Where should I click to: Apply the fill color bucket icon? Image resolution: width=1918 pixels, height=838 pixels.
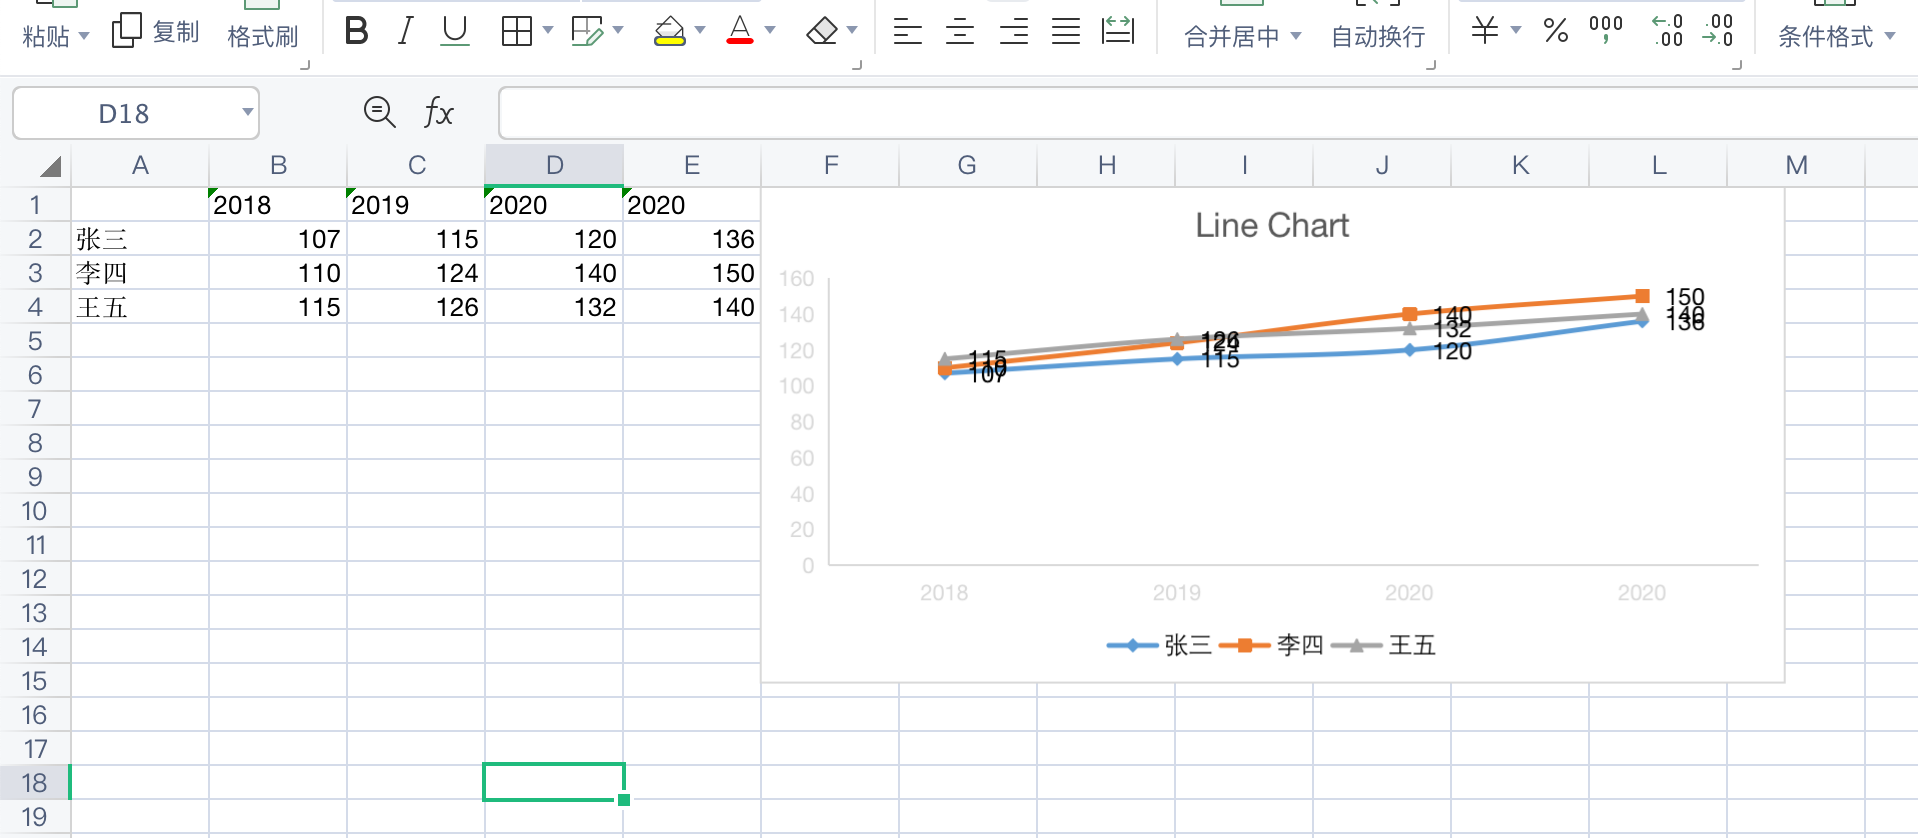[x=669, y=31]
